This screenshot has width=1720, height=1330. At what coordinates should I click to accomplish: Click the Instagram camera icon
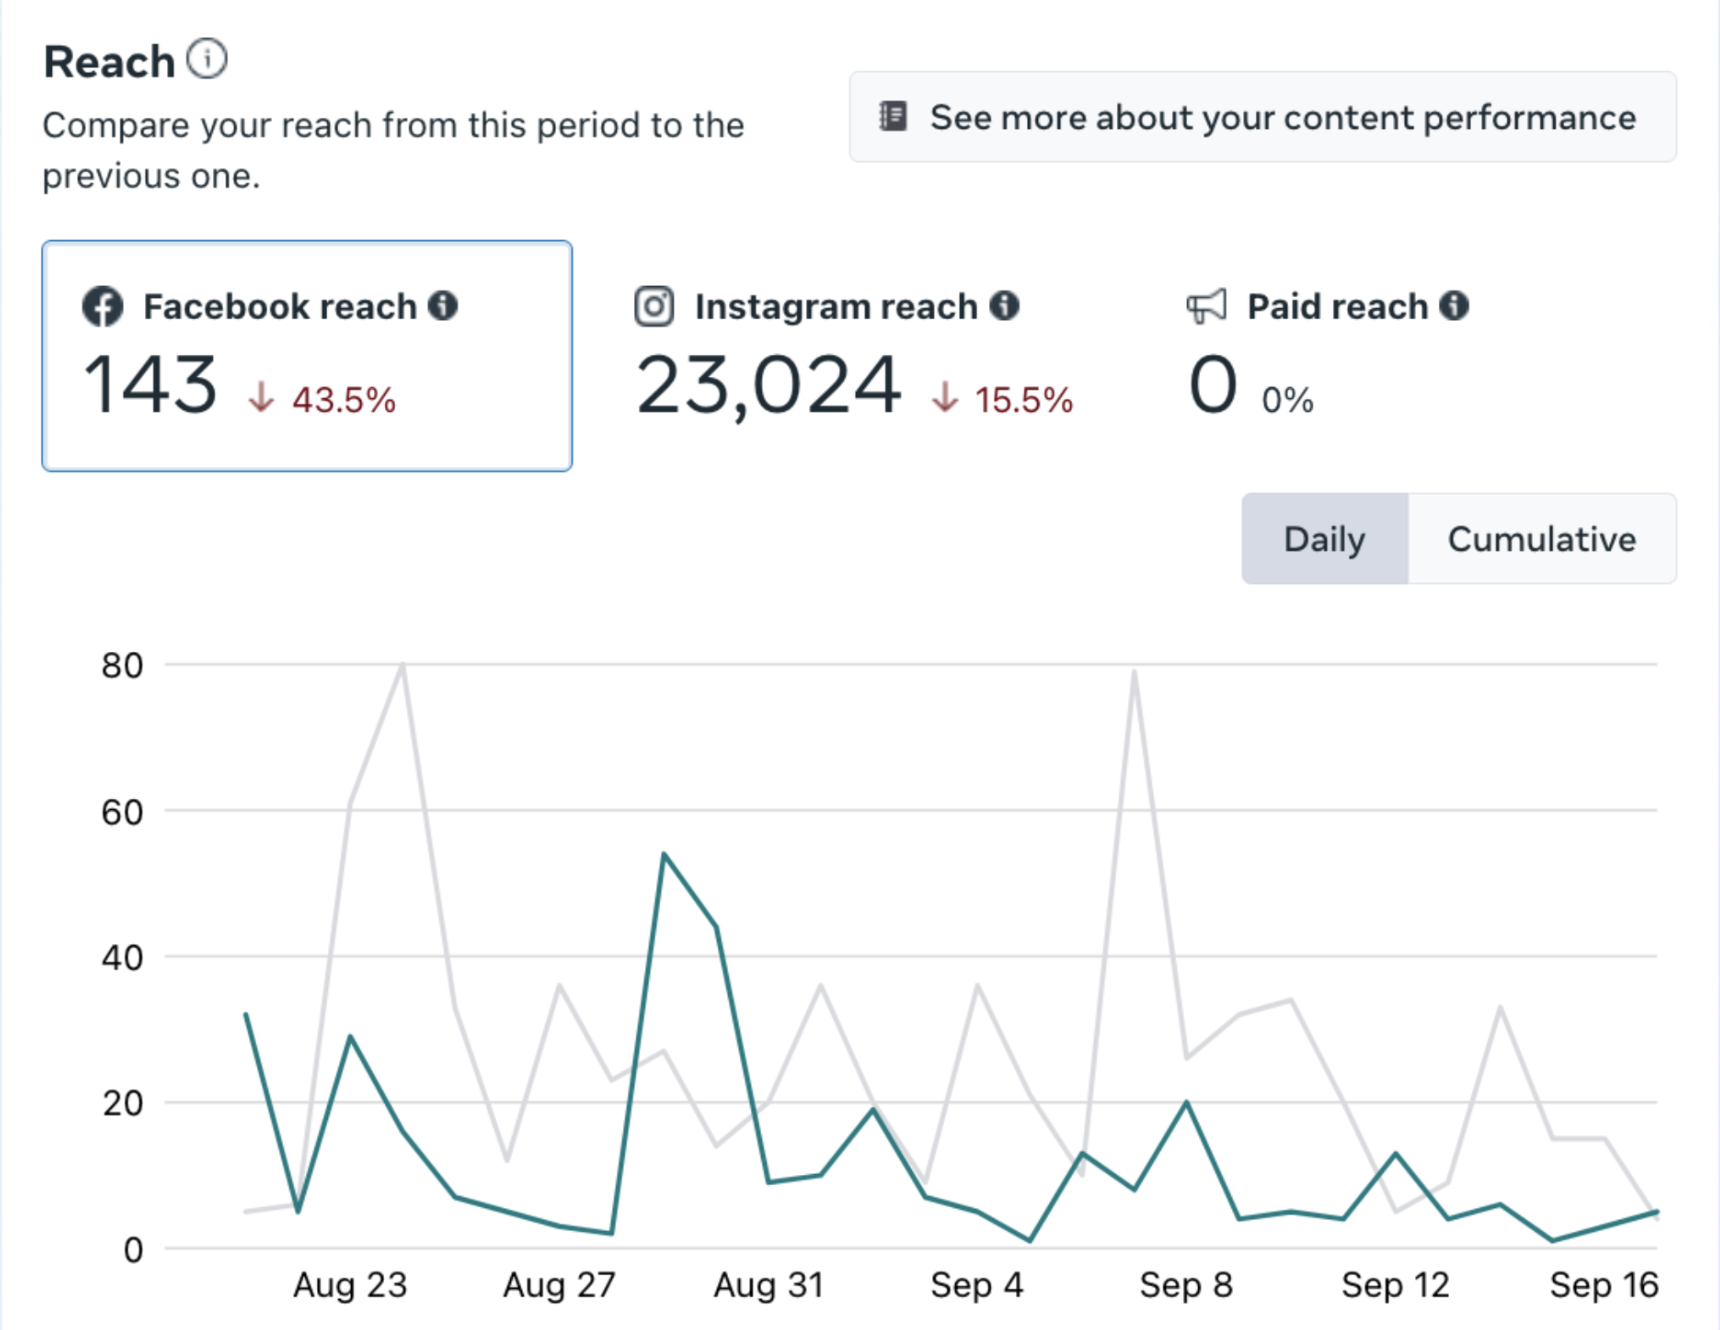tap(653, 306)
